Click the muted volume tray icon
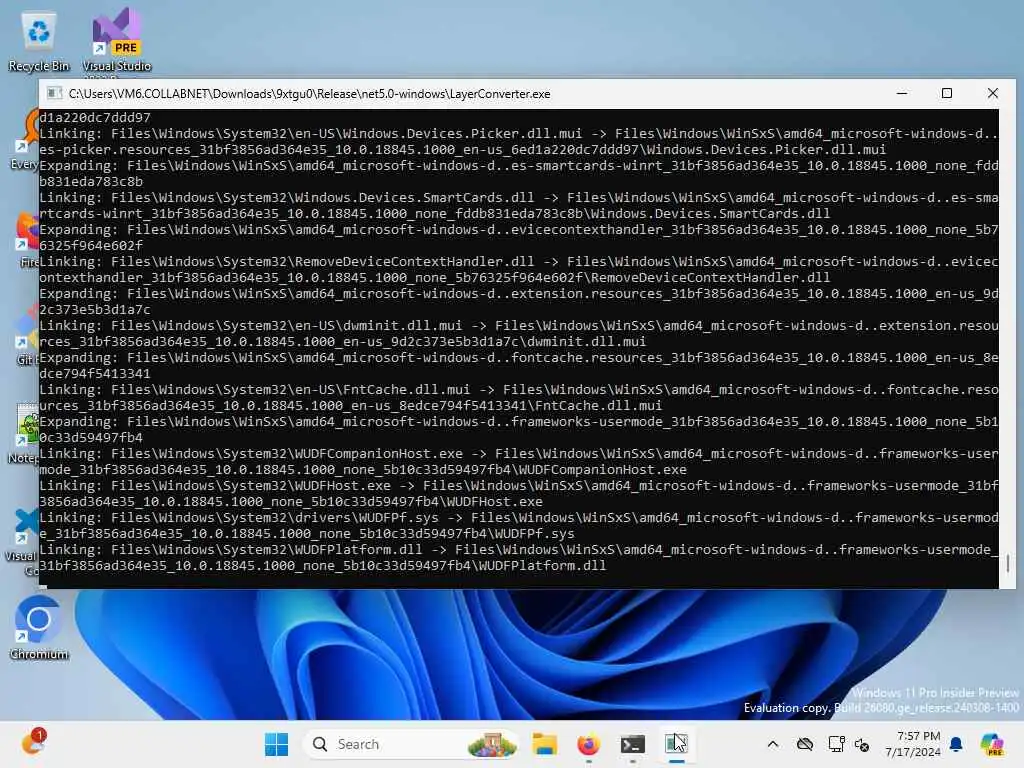The image size is (1024, 768). pos(862,745)
